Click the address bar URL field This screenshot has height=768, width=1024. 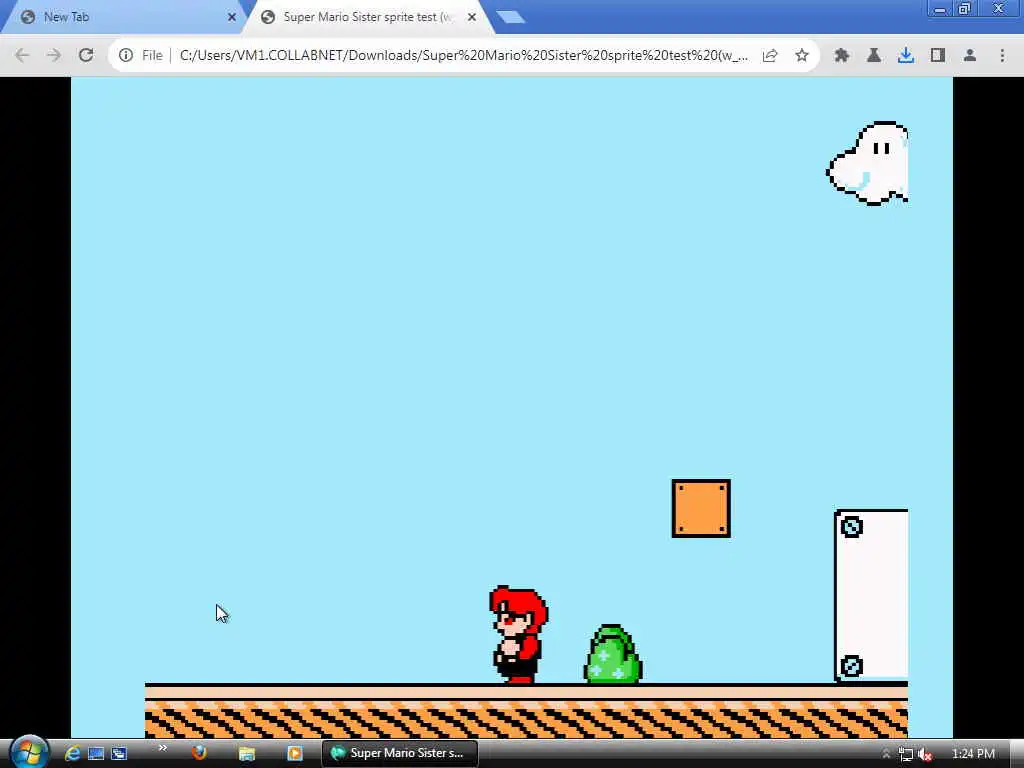[464, 56]
